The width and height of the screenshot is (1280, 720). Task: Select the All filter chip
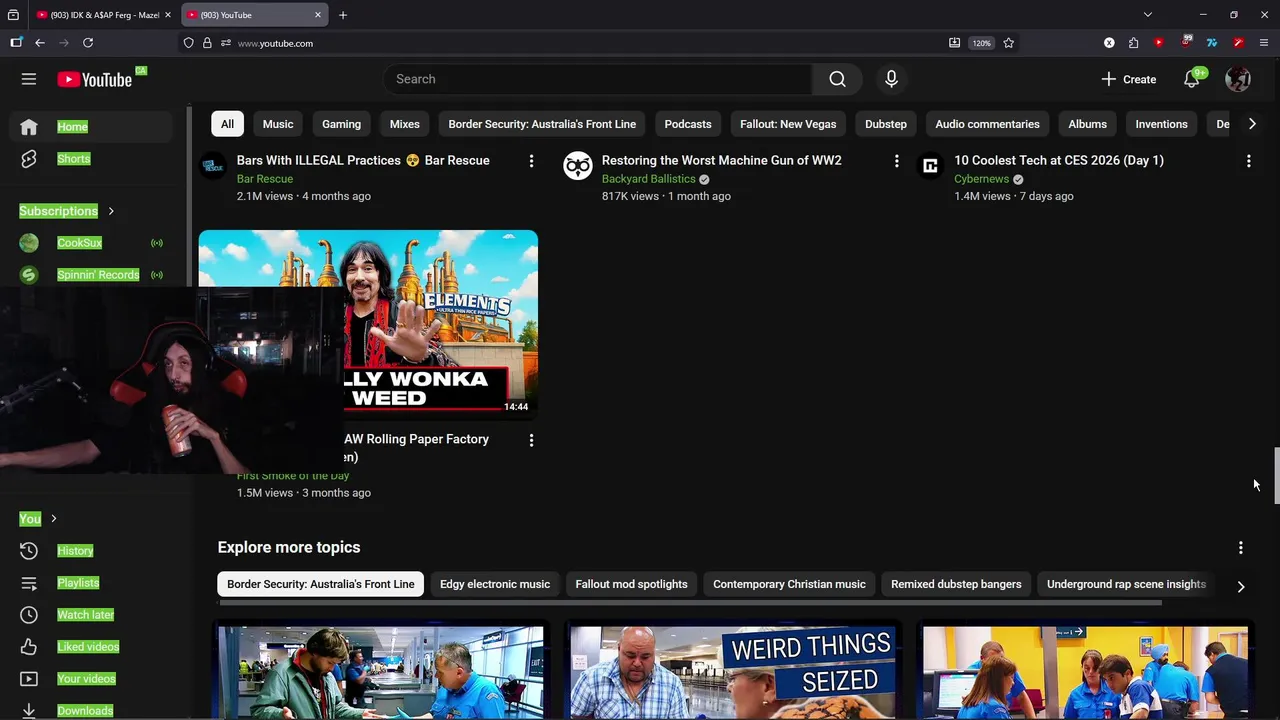pos(227,124)
